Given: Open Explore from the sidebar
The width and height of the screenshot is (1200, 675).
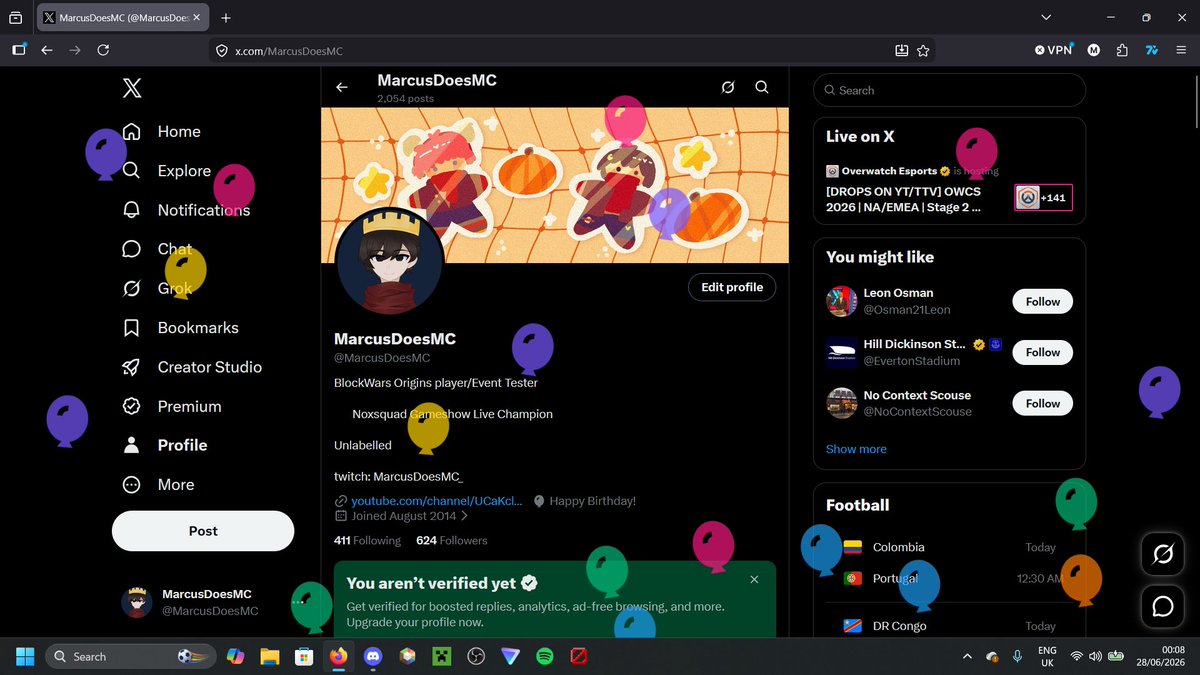Looking at the screenshot, I should [166, 171].
